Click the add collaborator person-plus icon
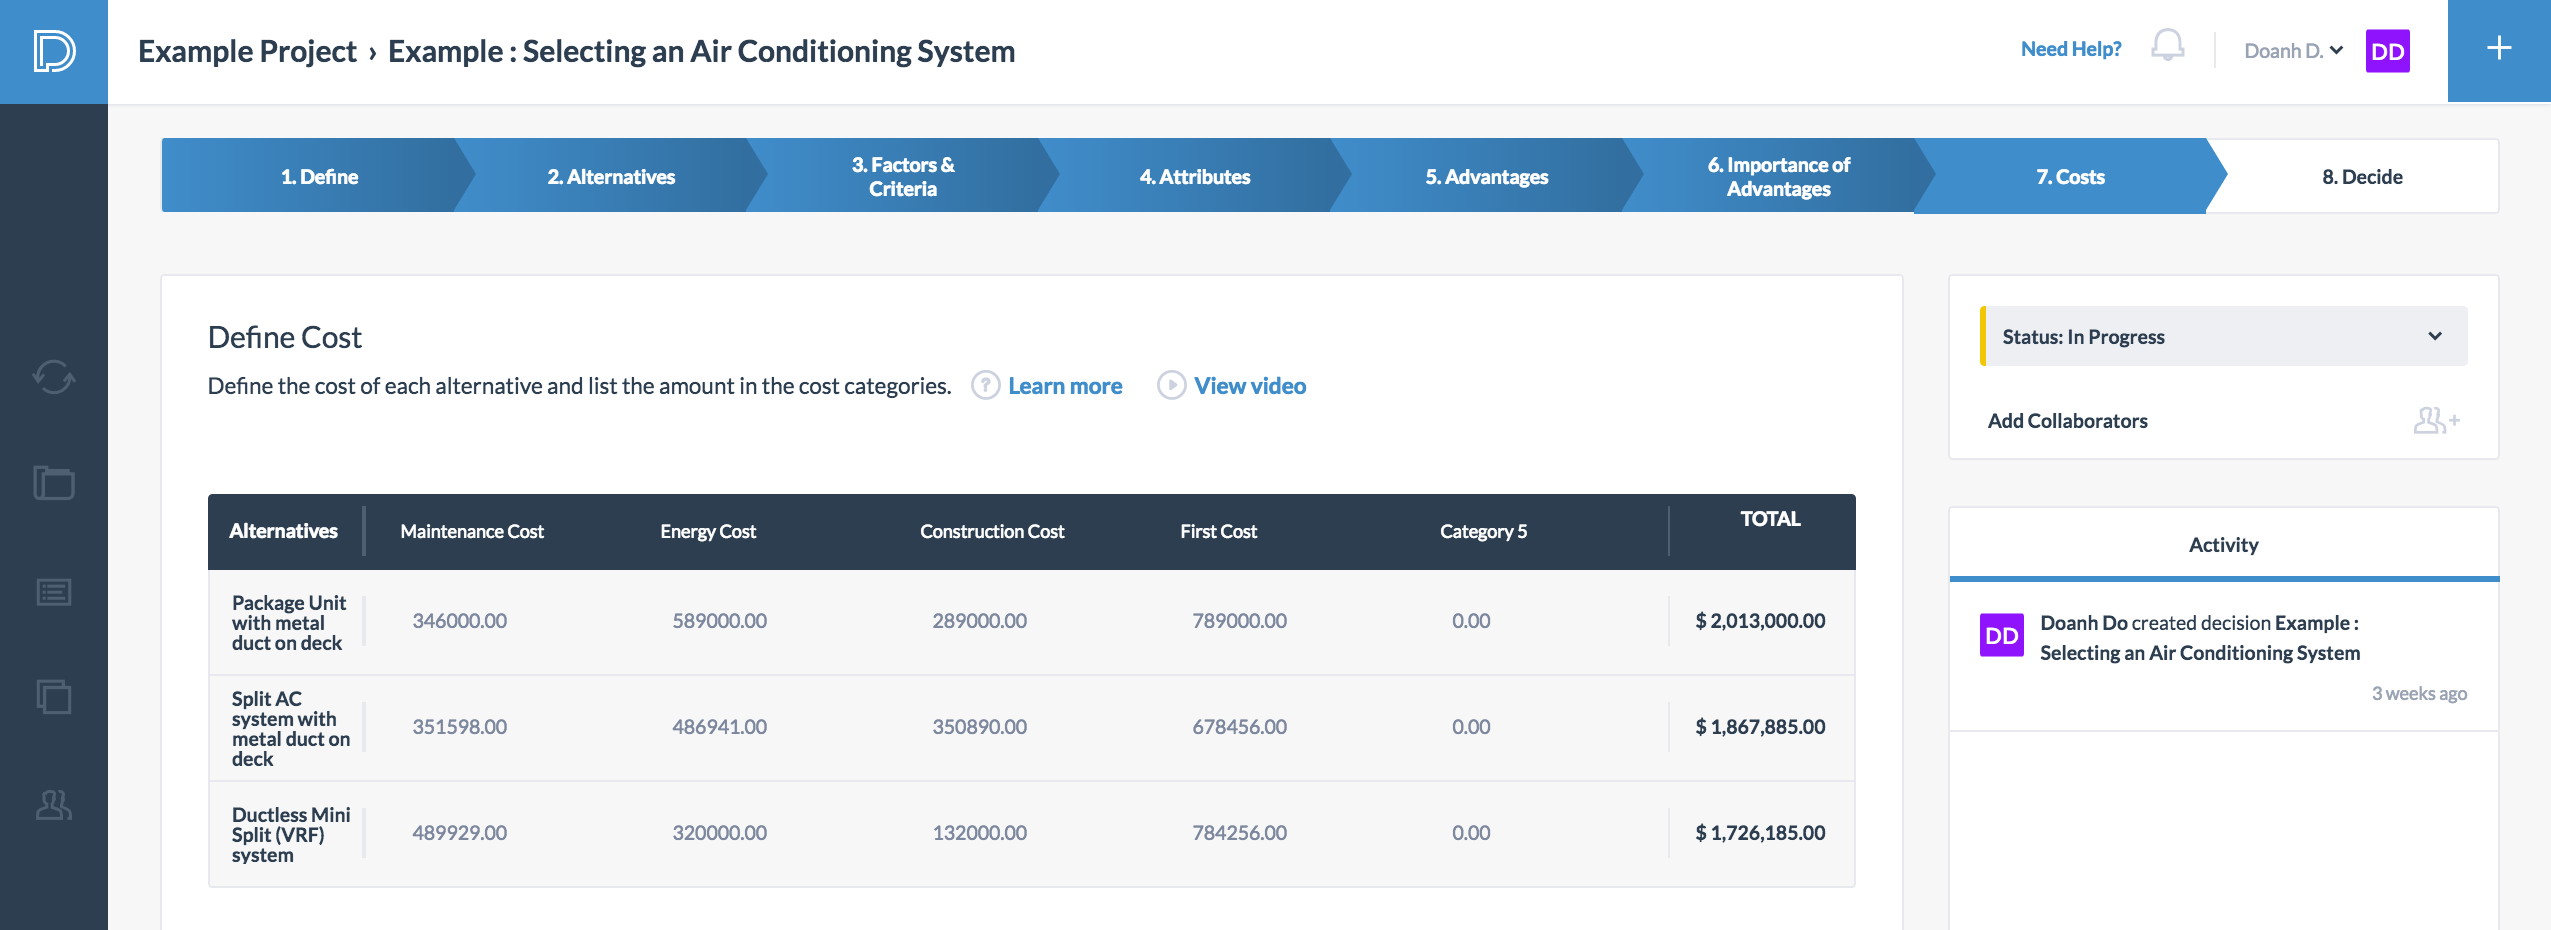The width and height of the screenshot is (2551, 930). [2436, 420]
